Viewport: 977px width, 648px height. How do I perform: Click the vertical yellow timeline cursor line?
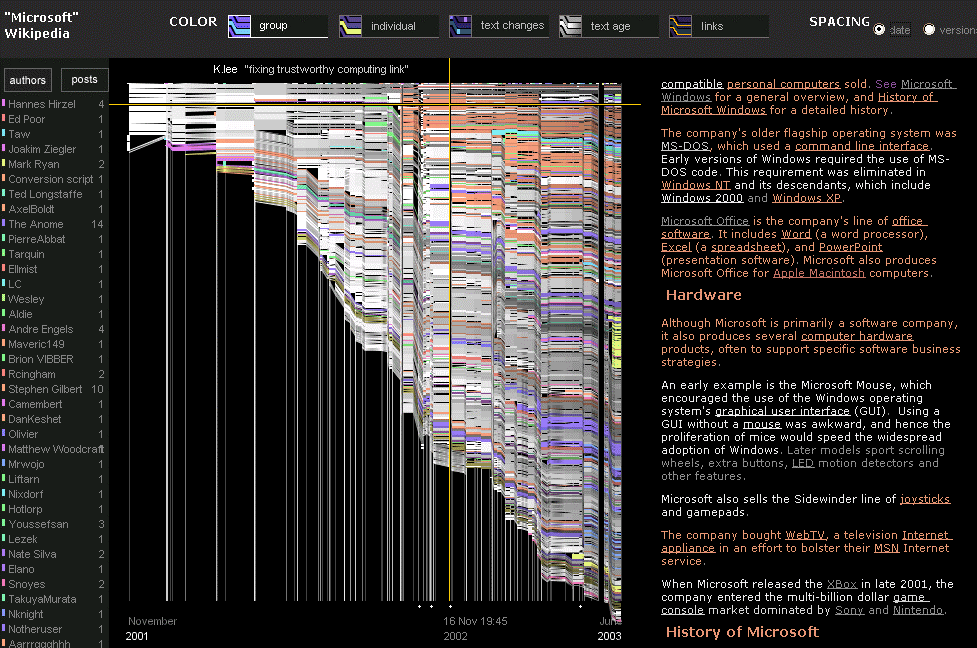pyautogui.click(x=449, y=330)
